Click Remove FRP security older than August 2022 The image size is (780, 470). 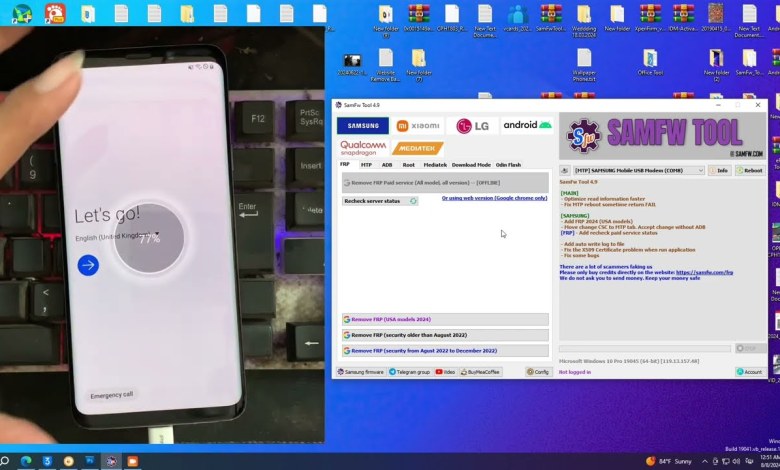click(445, 335)
